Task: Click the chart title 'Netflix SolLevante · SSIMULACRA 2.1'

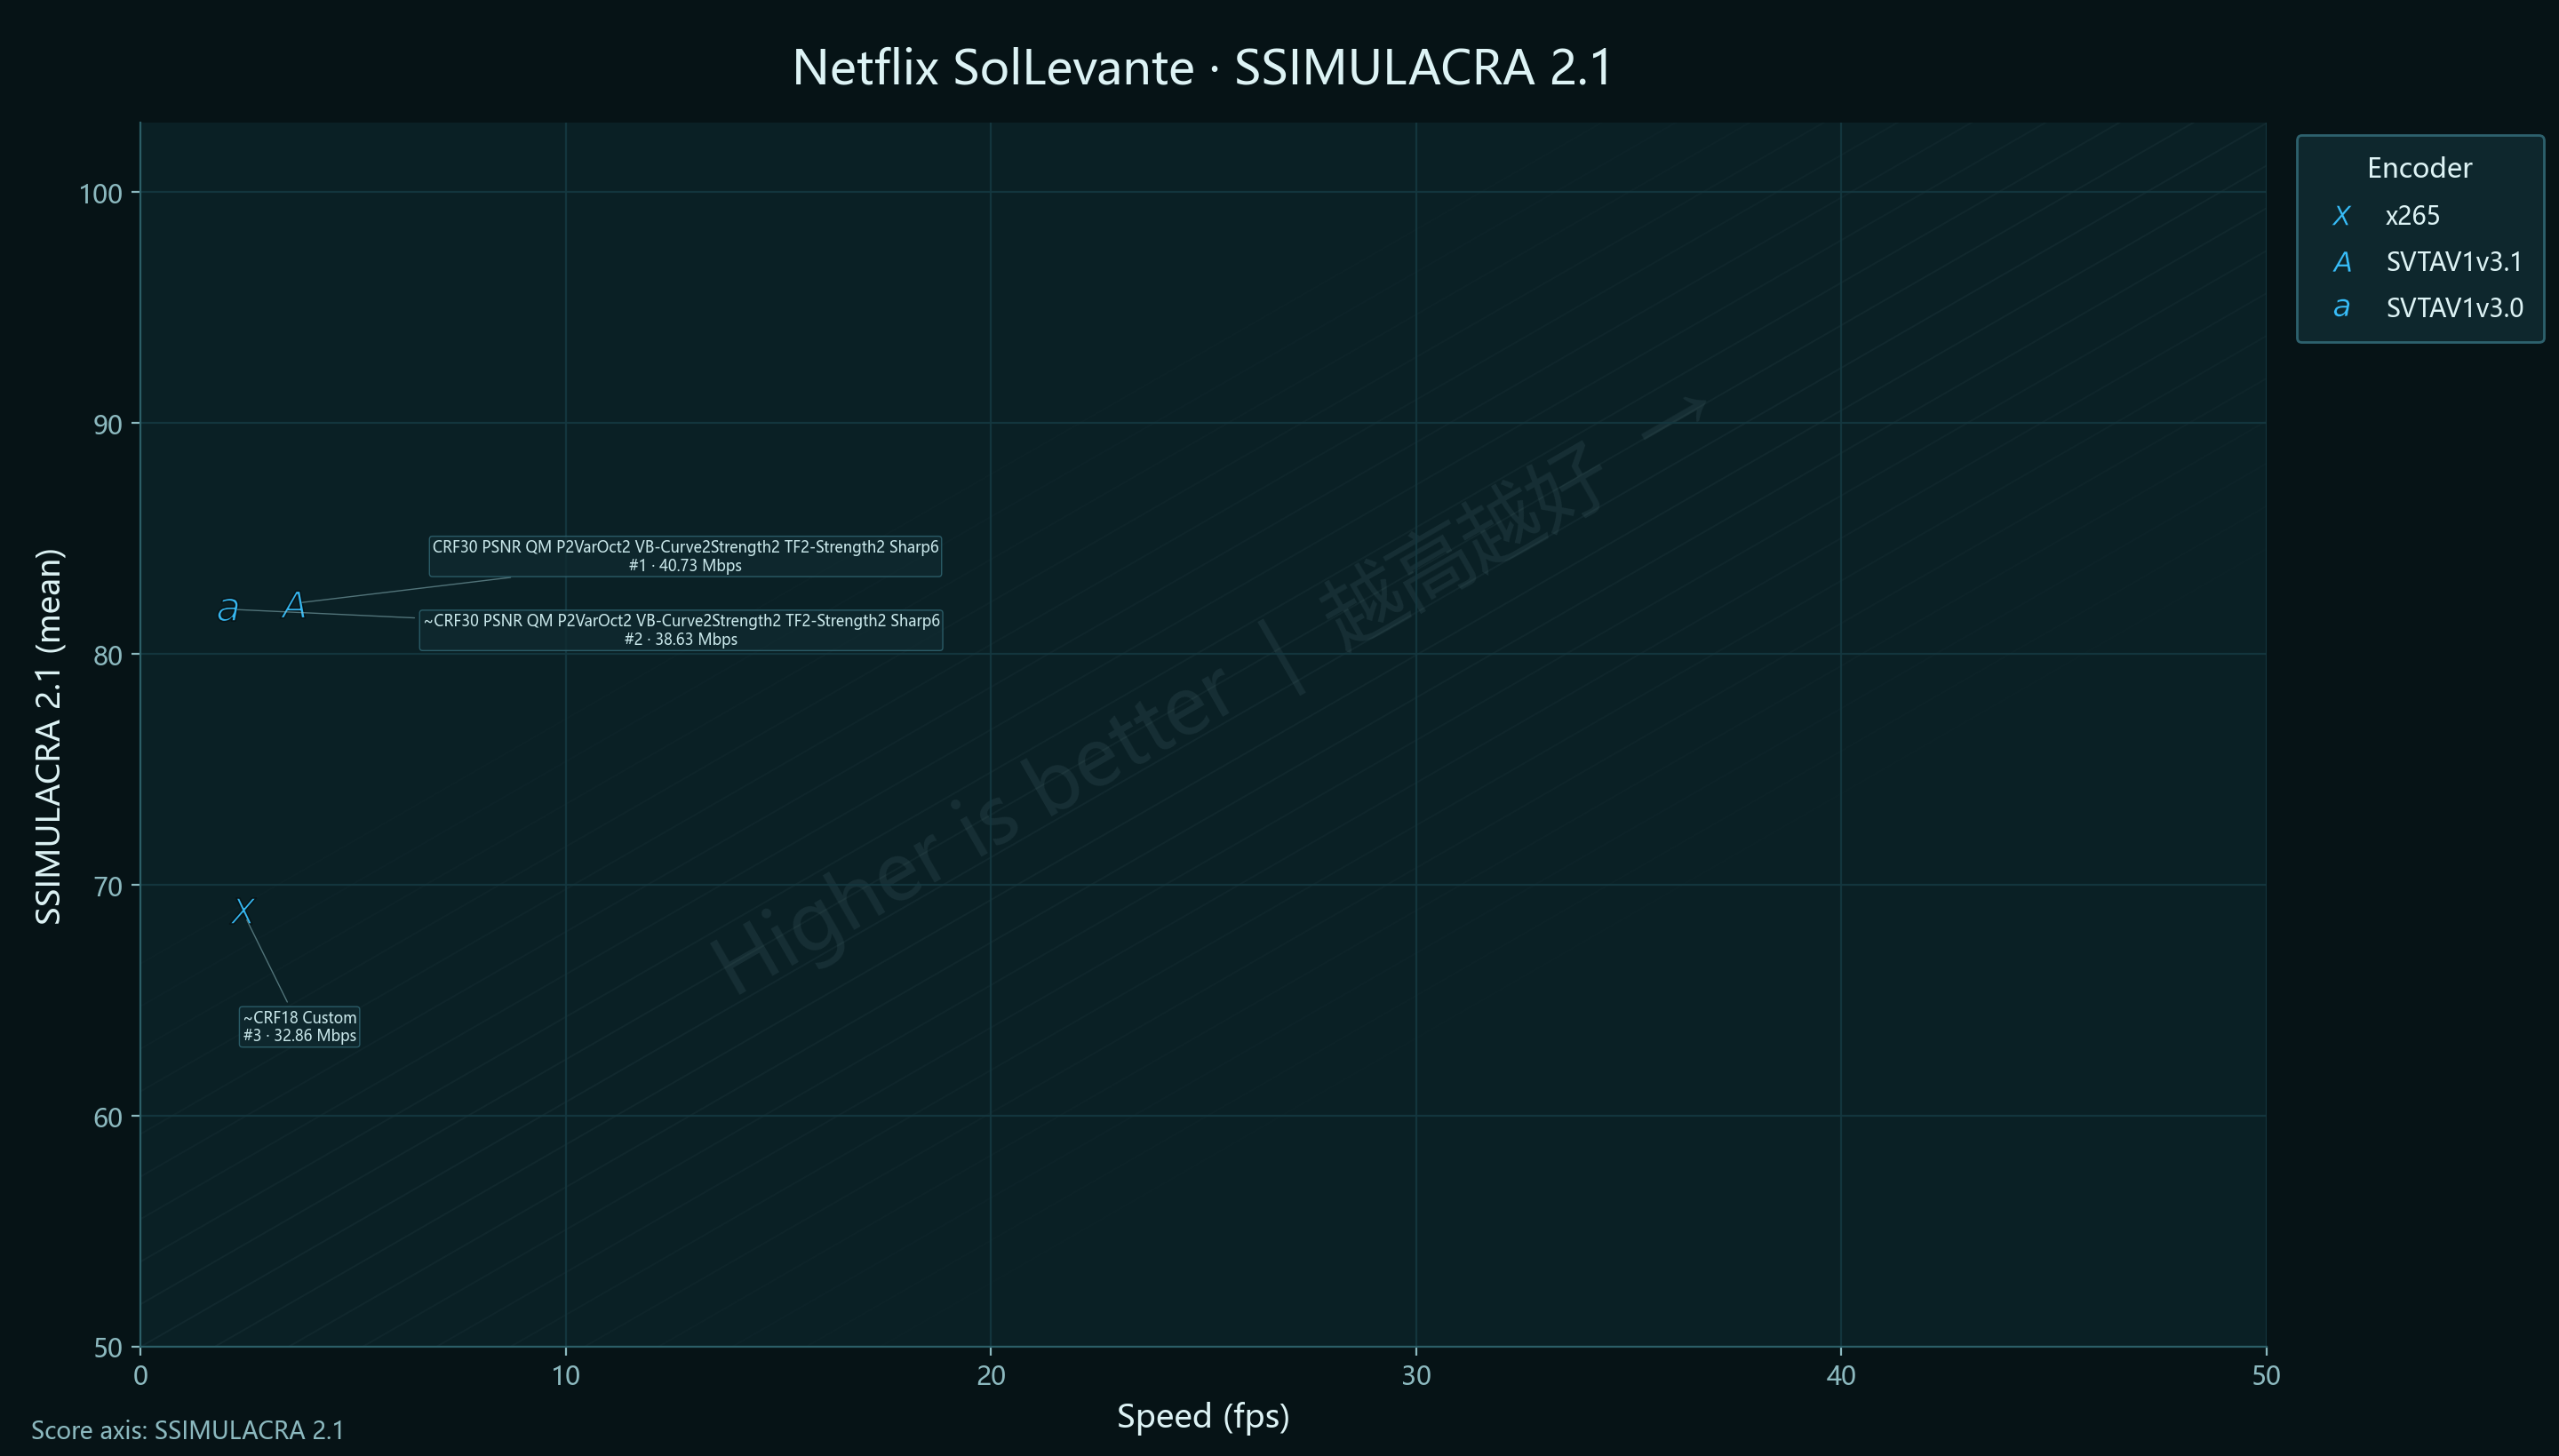Action: [x=1203, y=68]
